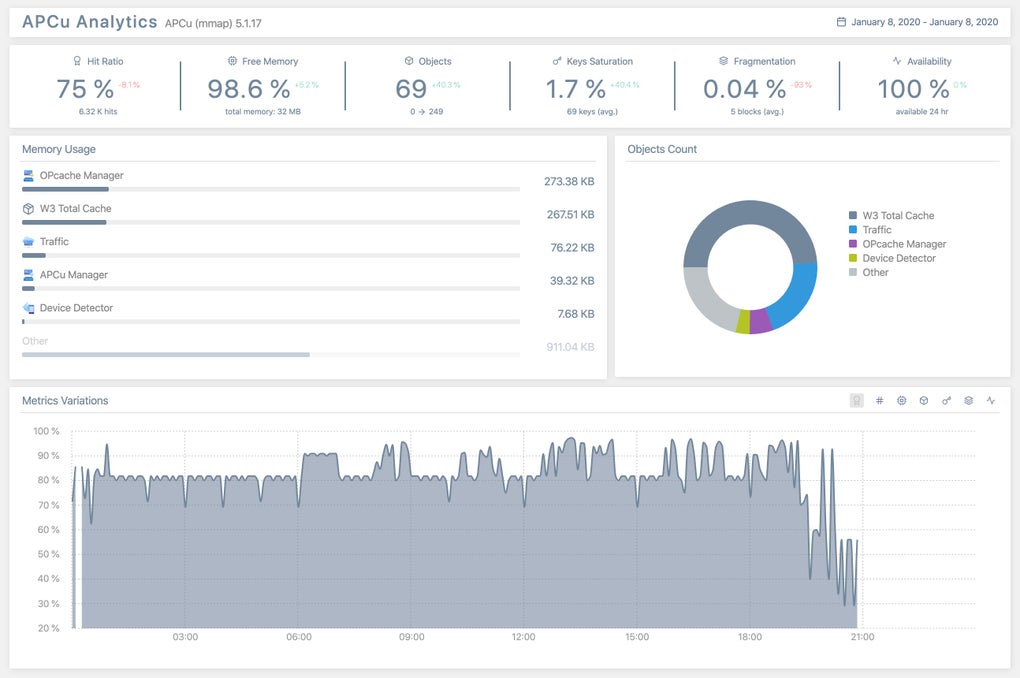Click the Fragmentation layers icon in chart toolbar

click(968, 400)
